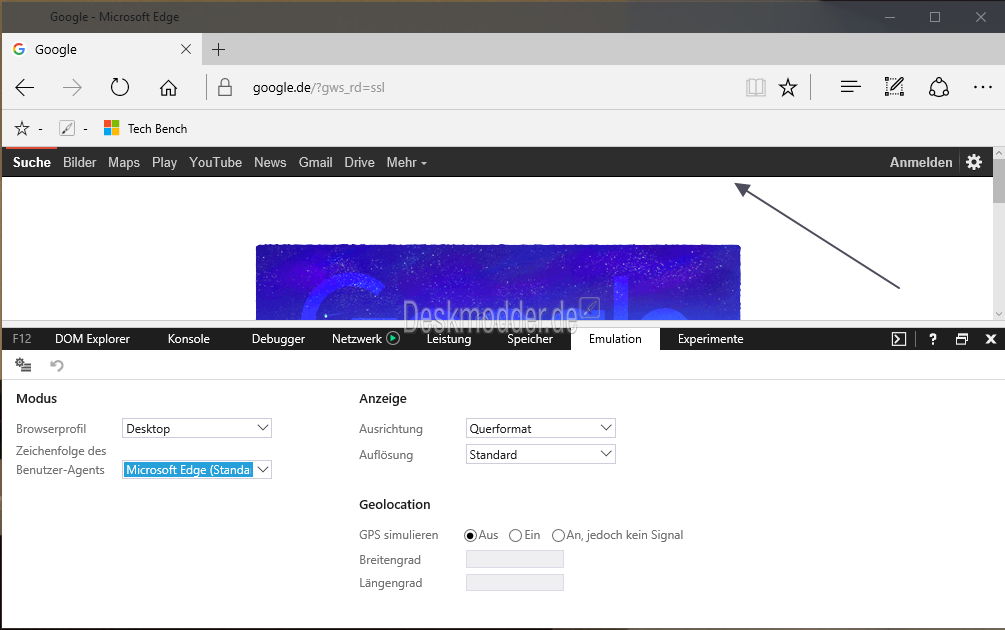The image size is (1005, 630).
Task: Click the forward navigation arrow
Action: pyautogui.click(x=72, y=87)
